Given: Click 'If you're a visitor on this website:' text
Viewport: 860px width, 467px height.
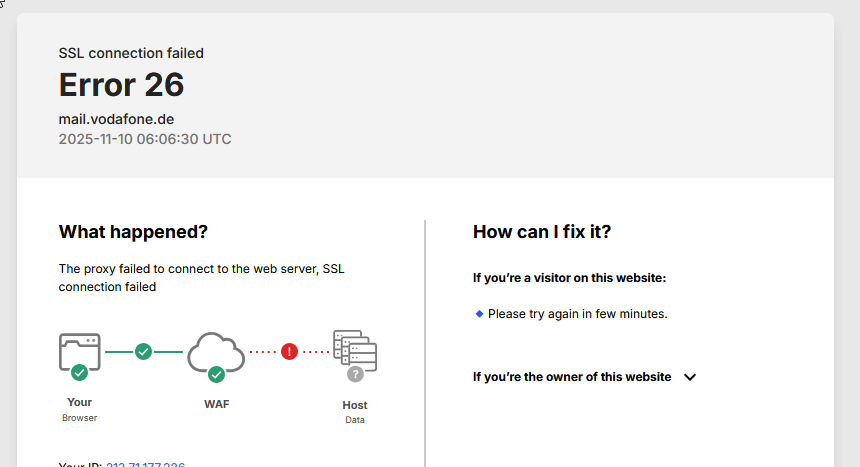Looking at the screenshot, I should click(x=569, y=278).
